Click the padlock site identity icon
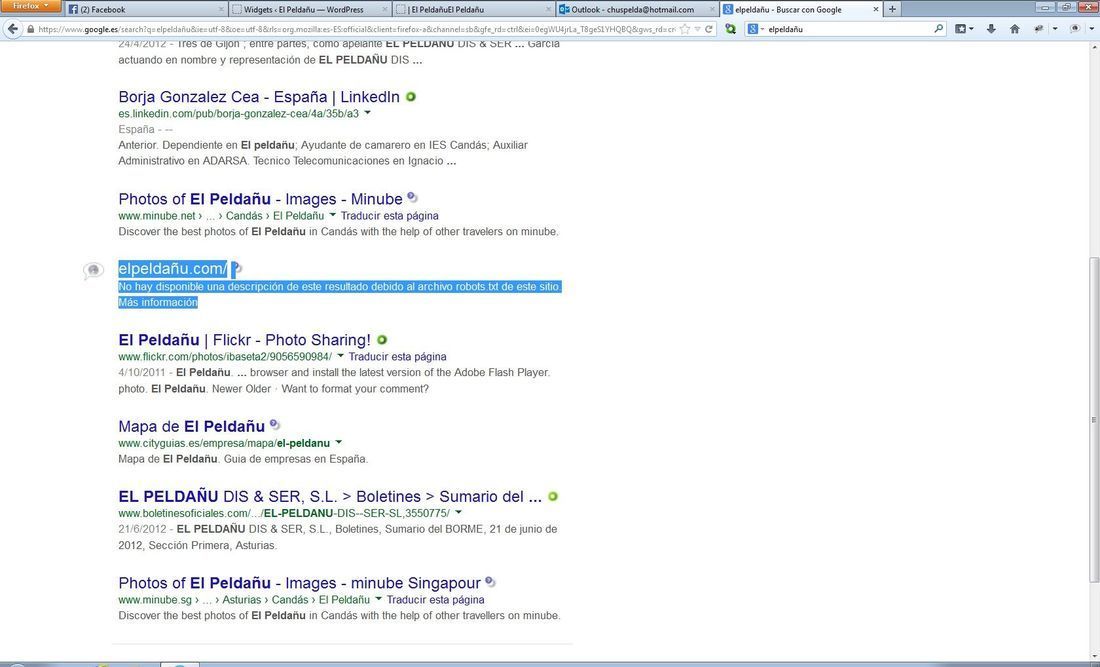 pyautogui.click(x=30, y=29)
